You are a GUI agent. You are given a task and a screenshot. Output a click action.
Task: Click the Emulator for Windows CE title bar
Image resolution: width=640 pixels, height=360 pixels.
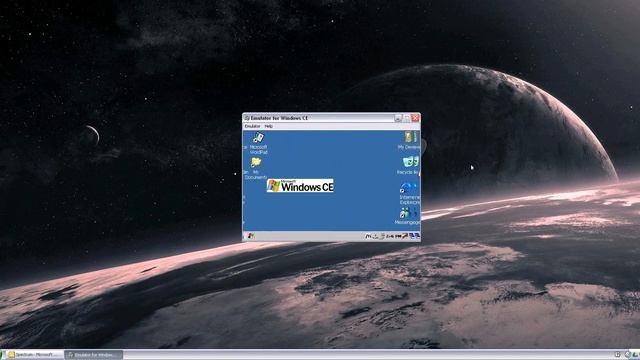tap(318, 118)
